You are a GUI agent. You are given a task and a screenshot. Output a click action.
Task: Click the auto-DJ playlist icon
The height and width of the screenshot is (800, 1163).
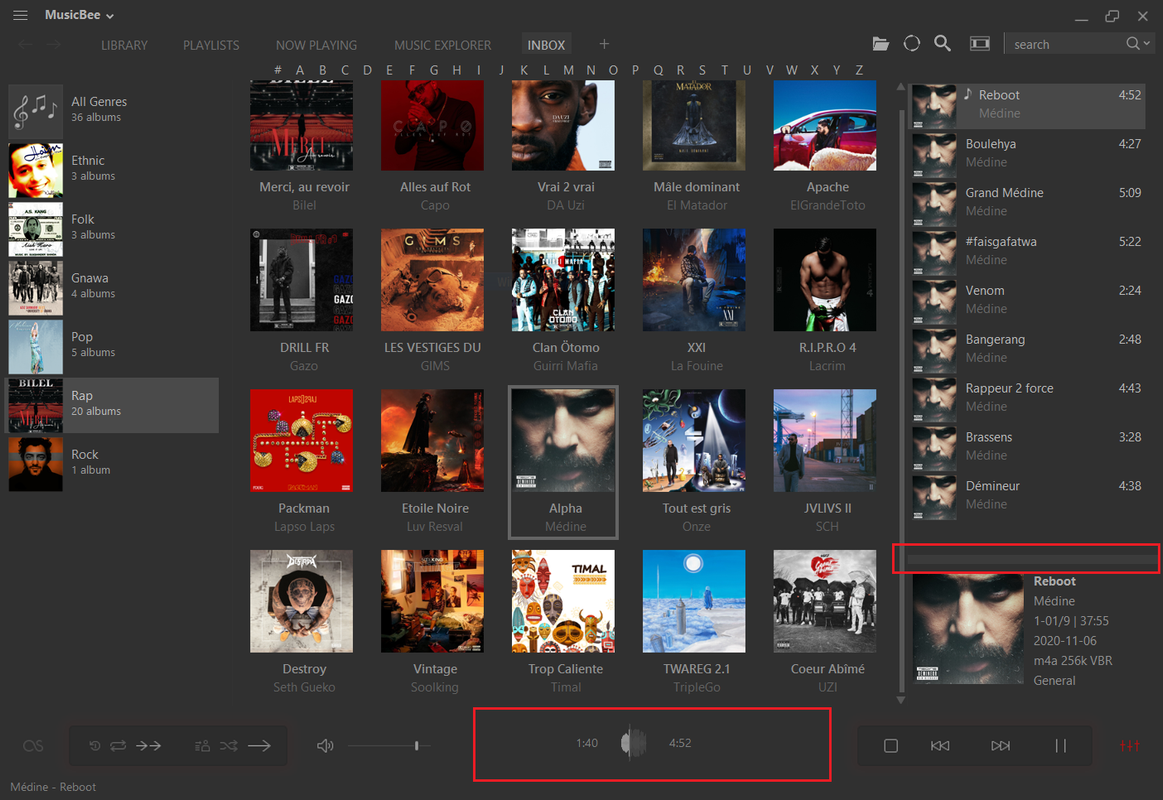point(202,746)
